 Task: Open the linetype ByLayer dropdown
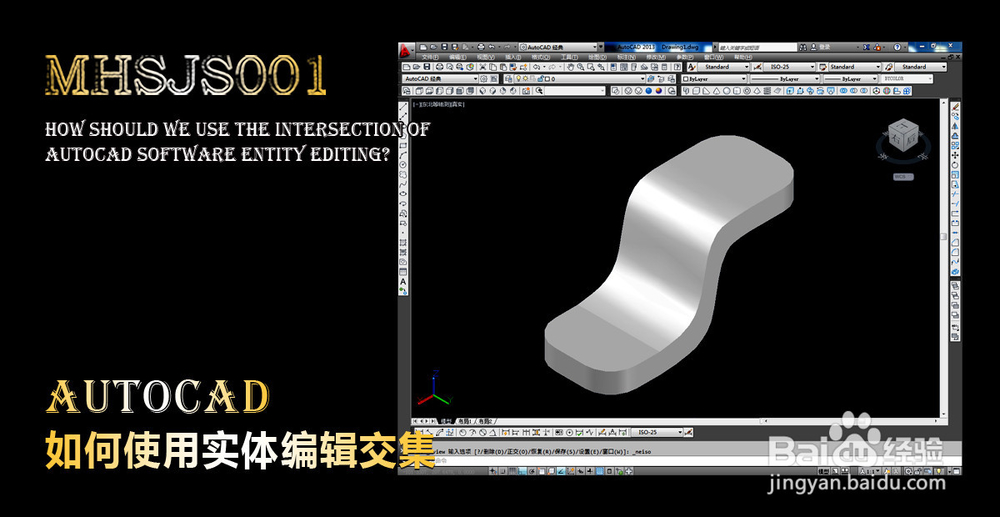pos(784,78)
